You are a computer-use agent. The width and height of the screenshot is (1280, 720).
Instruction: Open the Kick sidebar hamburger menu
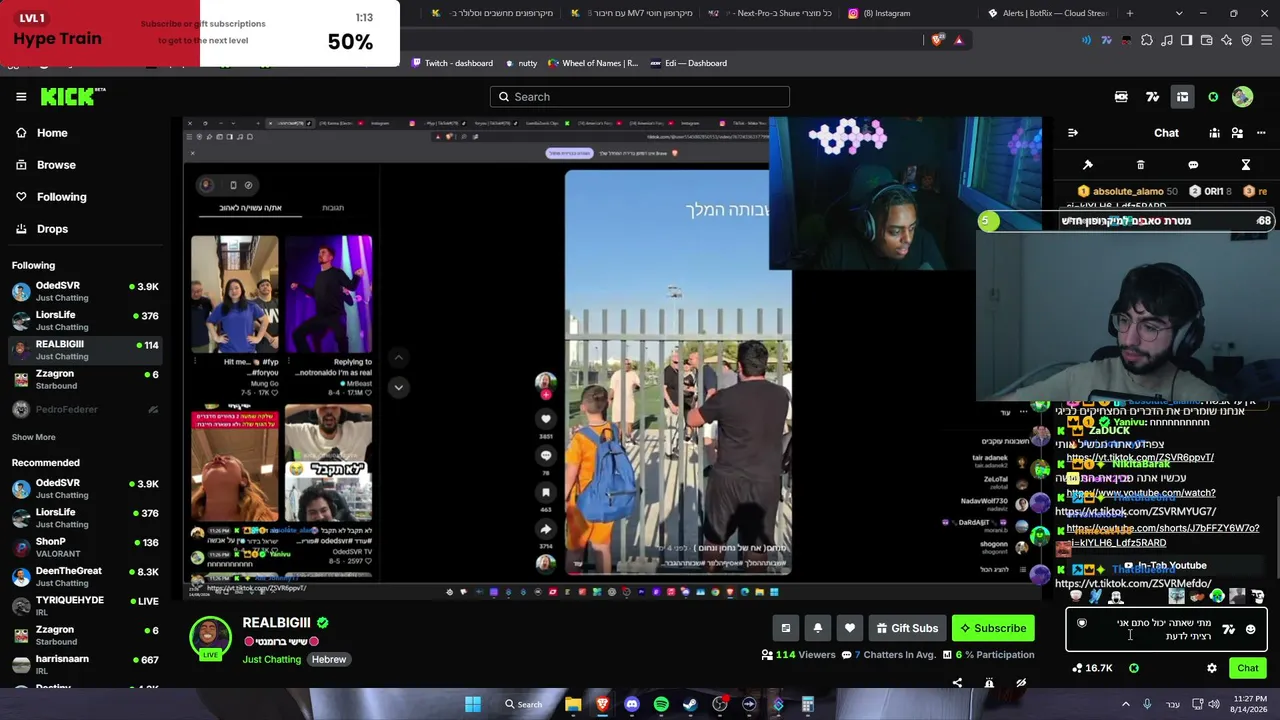point(21,97)
